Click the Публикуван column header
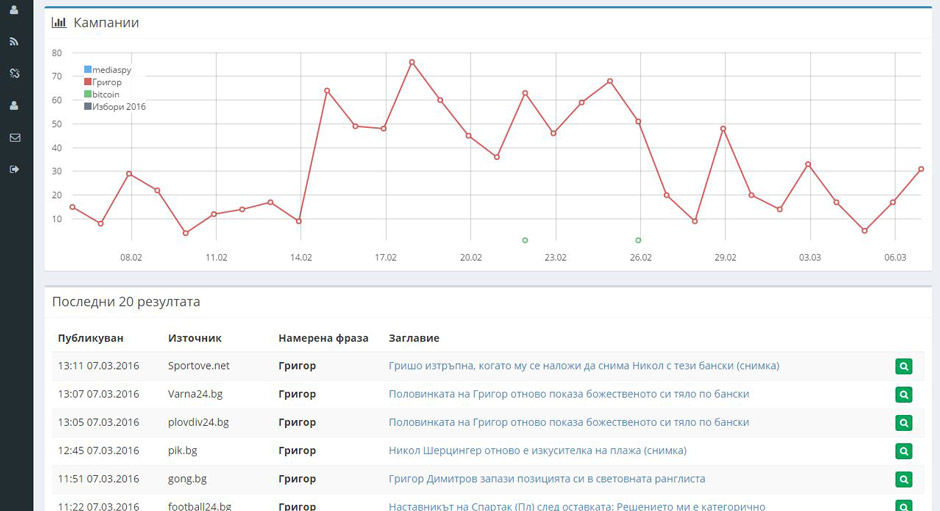 [x=91, y=338]
